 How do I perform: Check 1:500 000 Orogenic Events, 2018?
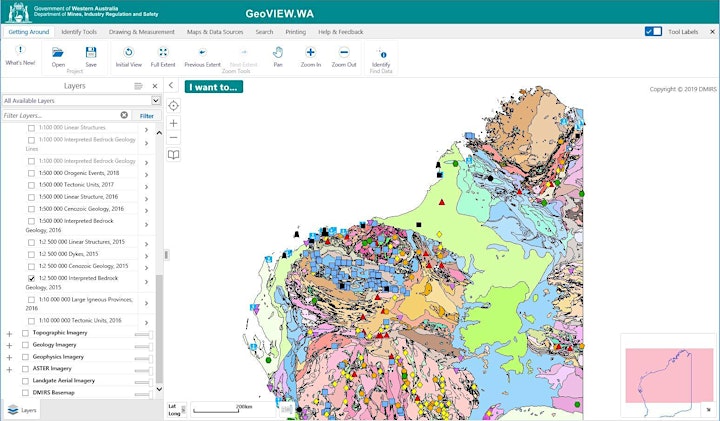(x=31, y=173)
